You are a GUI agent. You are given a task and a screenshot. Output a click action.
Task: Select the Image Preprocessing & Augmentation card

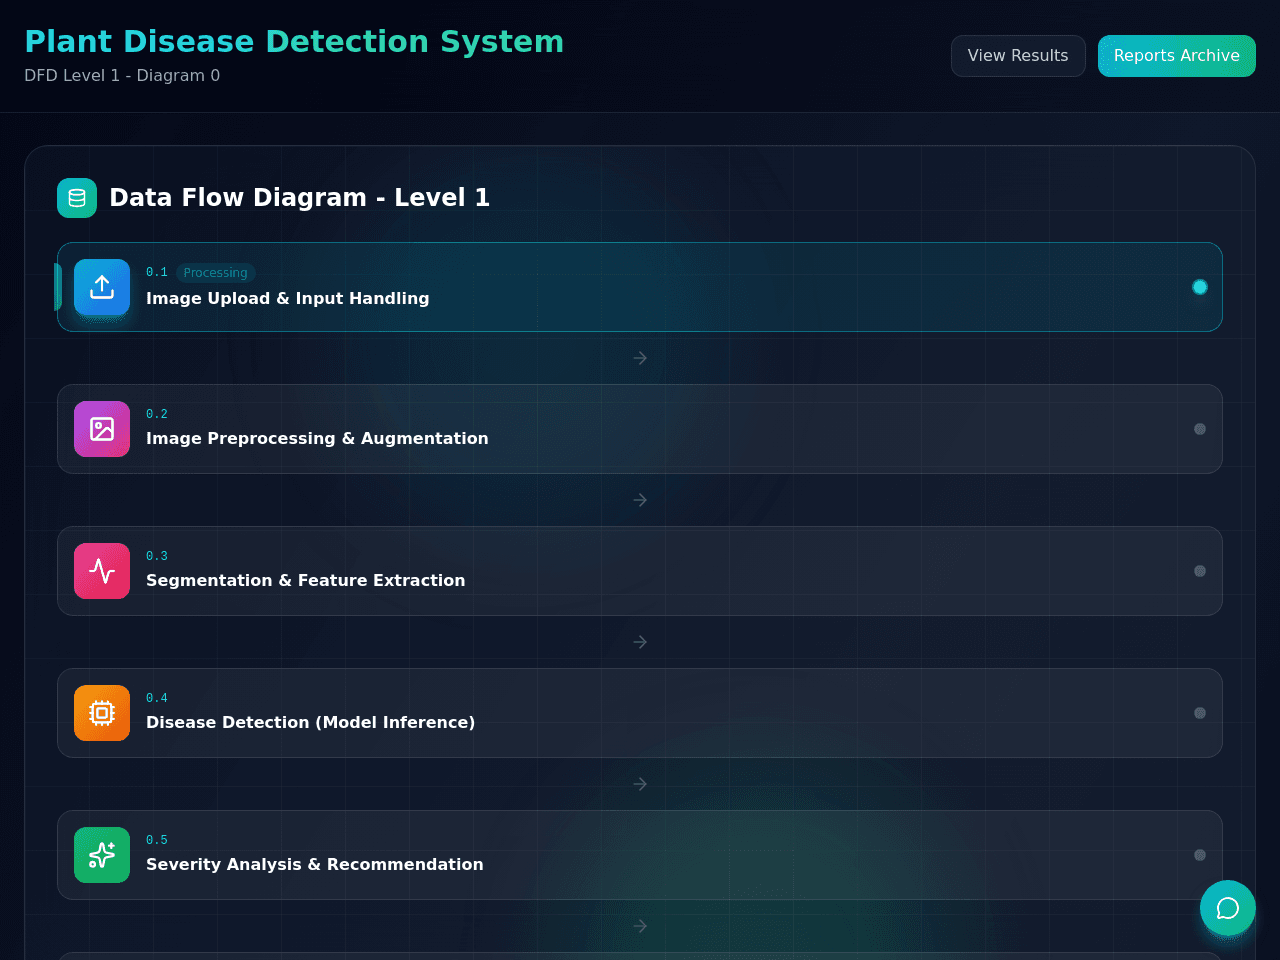pyautogui.click(x=640, y=429)
